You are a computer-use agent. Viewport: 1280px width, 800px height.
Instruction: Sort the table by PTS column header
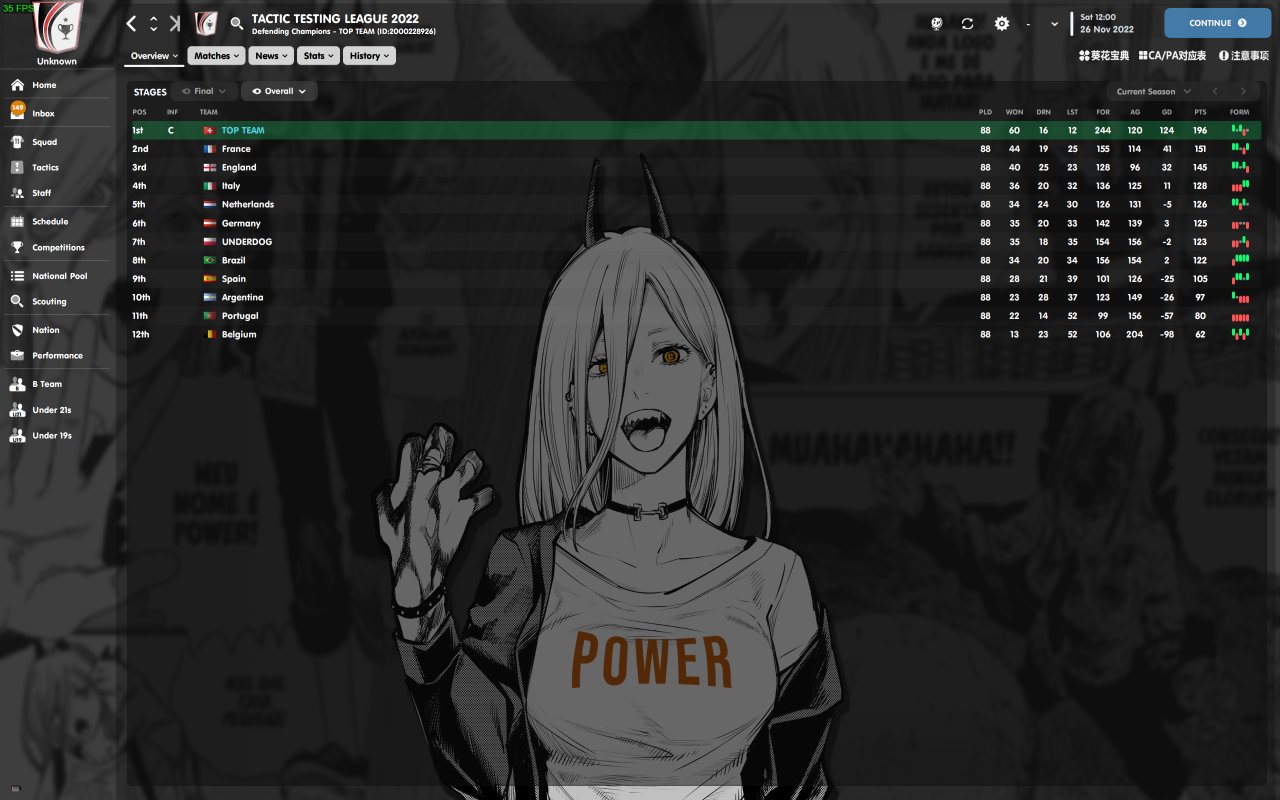(1200, 112)
